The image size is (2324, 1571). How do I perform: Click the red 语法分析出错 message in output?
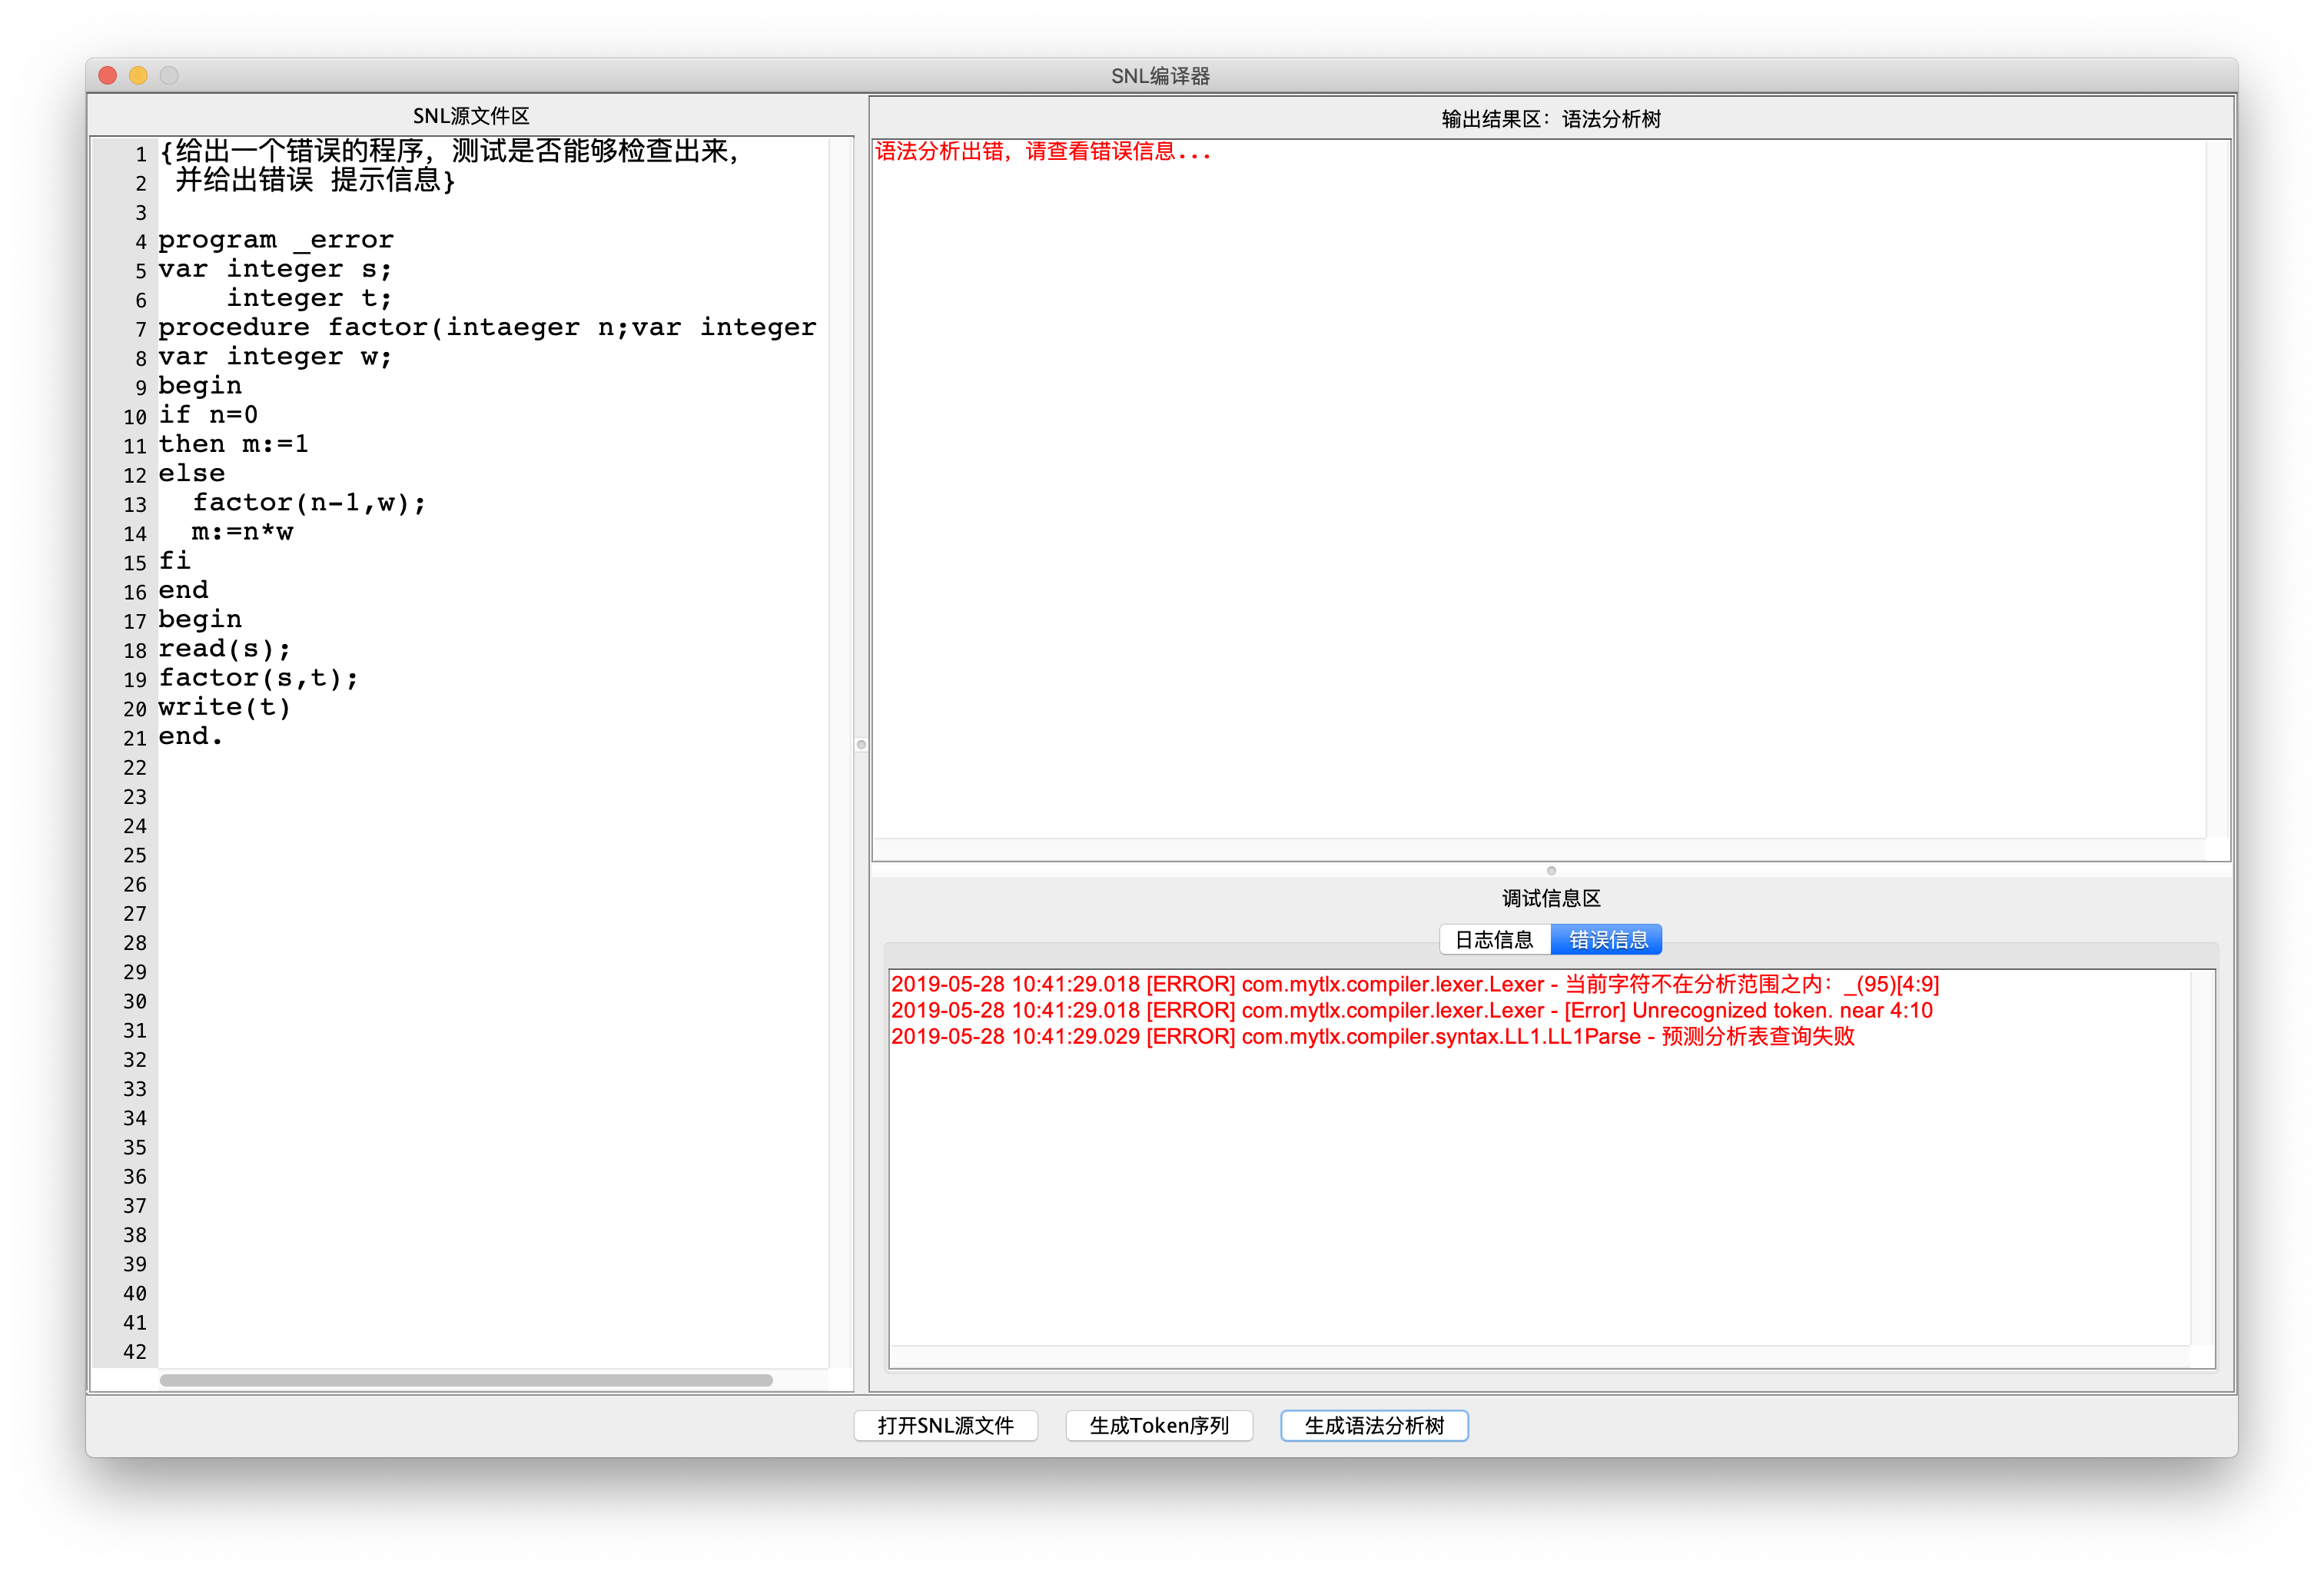pos(1042,152)
